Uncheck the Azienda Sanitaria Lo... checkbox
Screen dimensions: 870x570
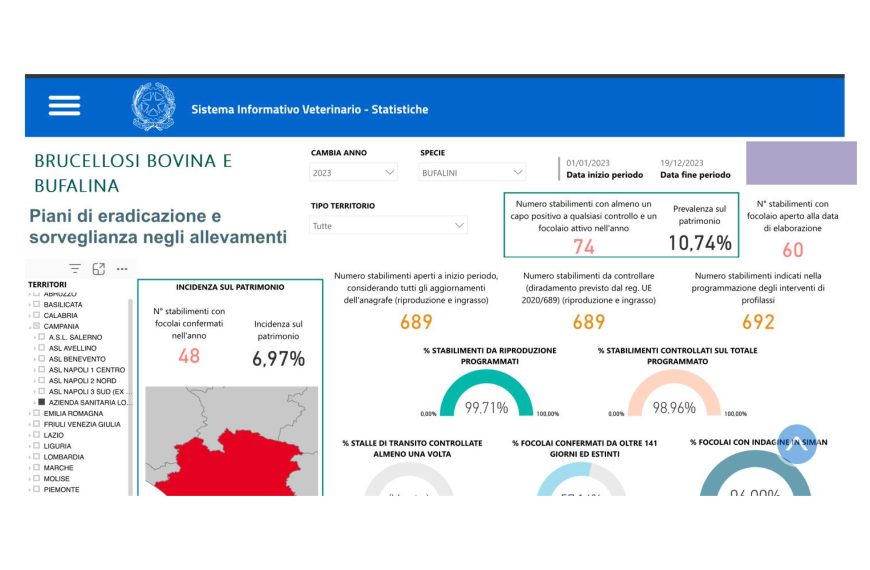(x=42, y=402)
